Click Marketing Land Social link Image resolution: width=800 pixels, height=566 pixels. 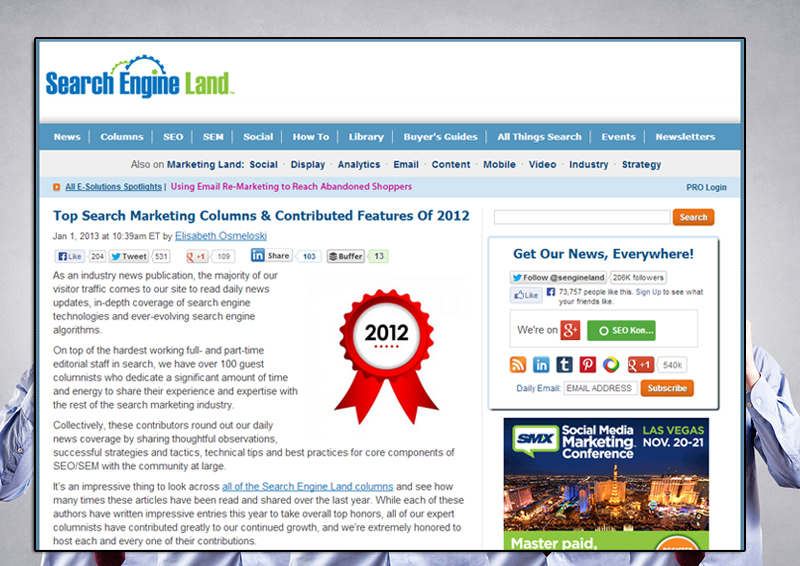tap(263, 164)
